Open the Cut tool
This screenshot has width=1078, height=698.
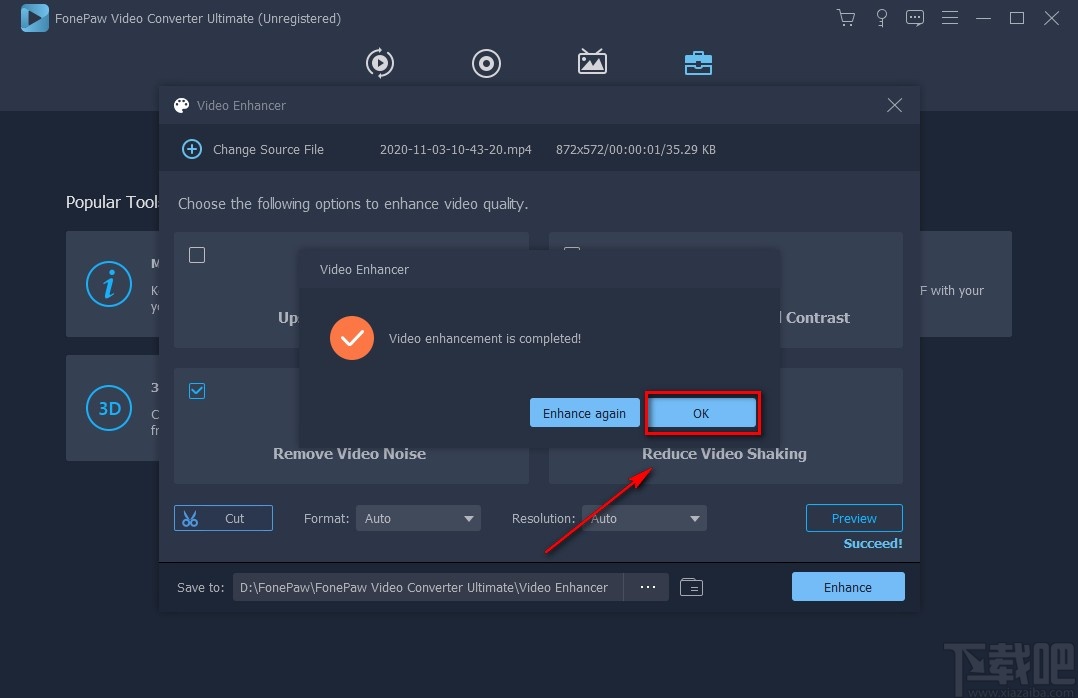click(x=223, y=518)
